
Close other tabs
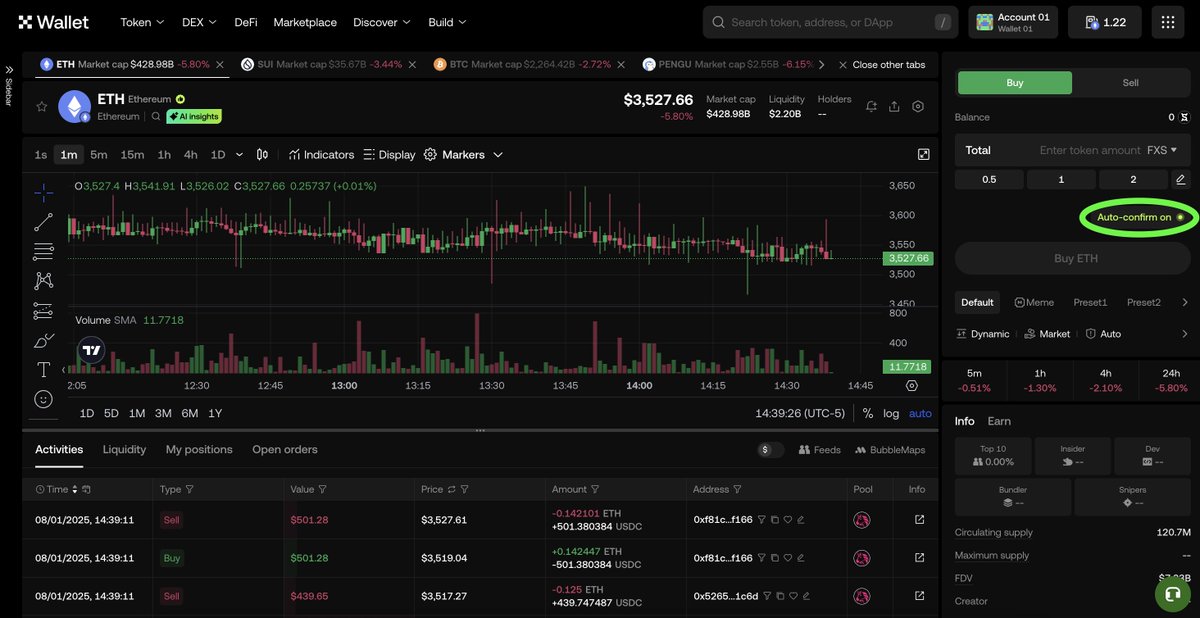tap(881, 64)
